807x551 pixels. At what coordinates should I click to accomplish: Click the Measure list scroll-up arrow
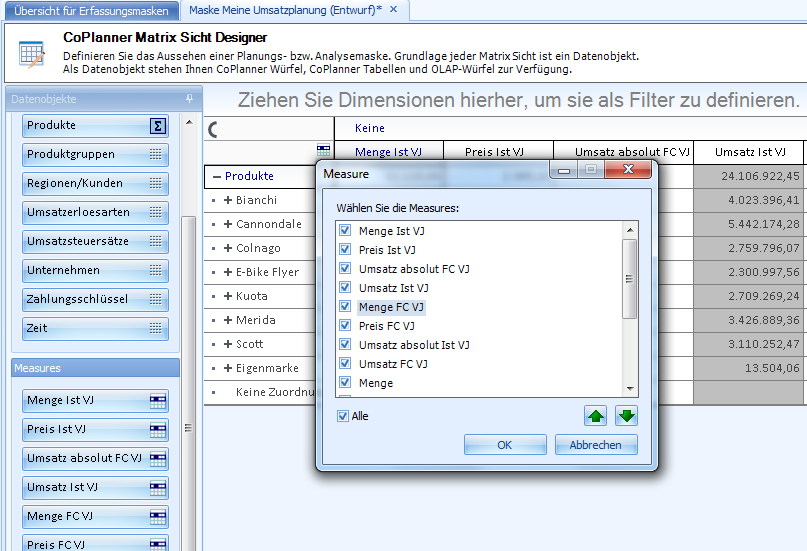pos(630,229)
